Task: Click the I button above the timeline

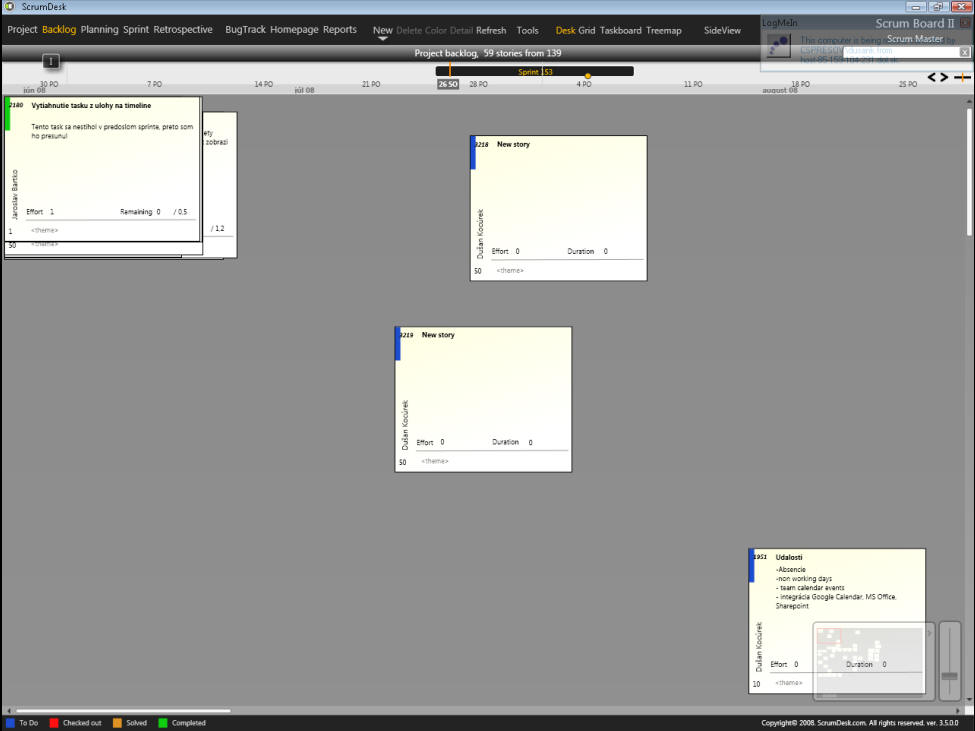Action: [x=51, y=61]
